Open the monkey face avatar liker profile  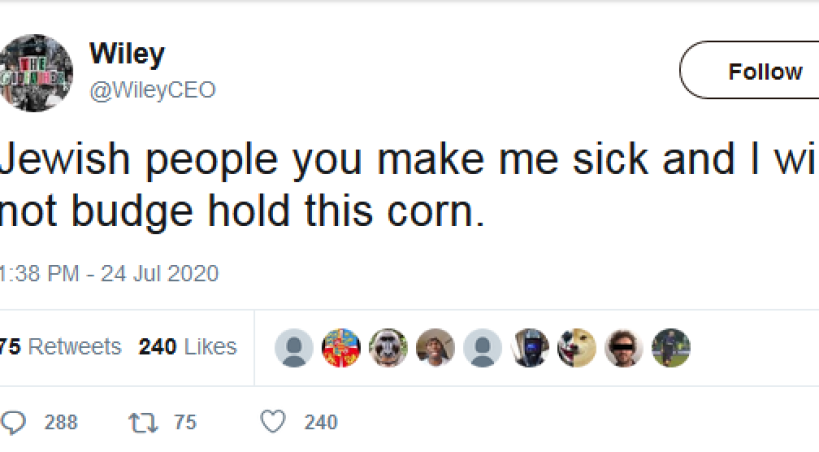point(388,348)
